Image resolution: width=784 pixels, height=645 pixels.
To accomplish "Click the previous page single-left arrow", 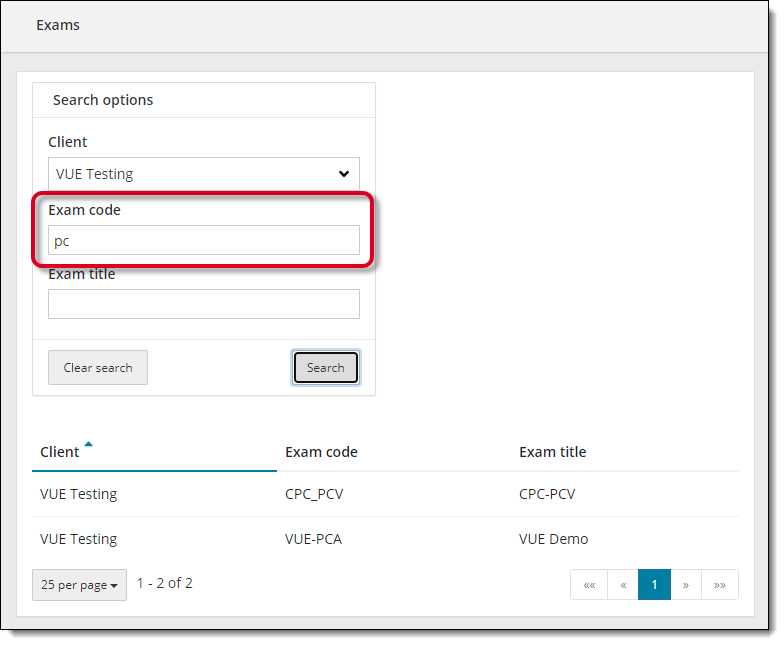I will pos(623,585).
